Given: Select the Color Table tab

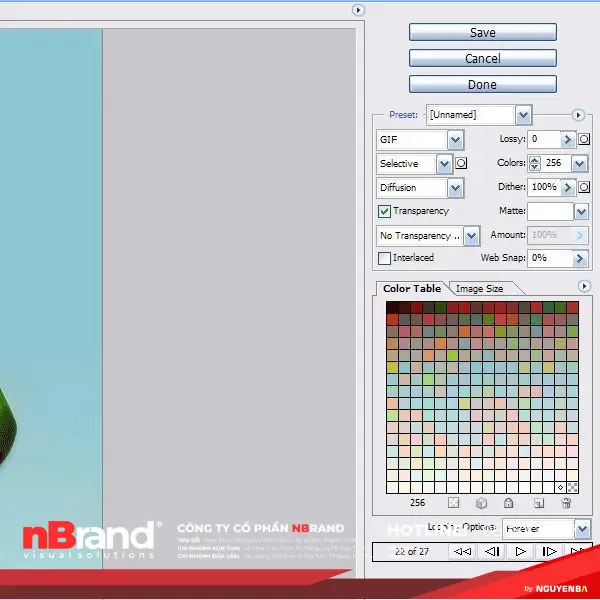Looking at the screenshot, I should [x=412, y=288].
